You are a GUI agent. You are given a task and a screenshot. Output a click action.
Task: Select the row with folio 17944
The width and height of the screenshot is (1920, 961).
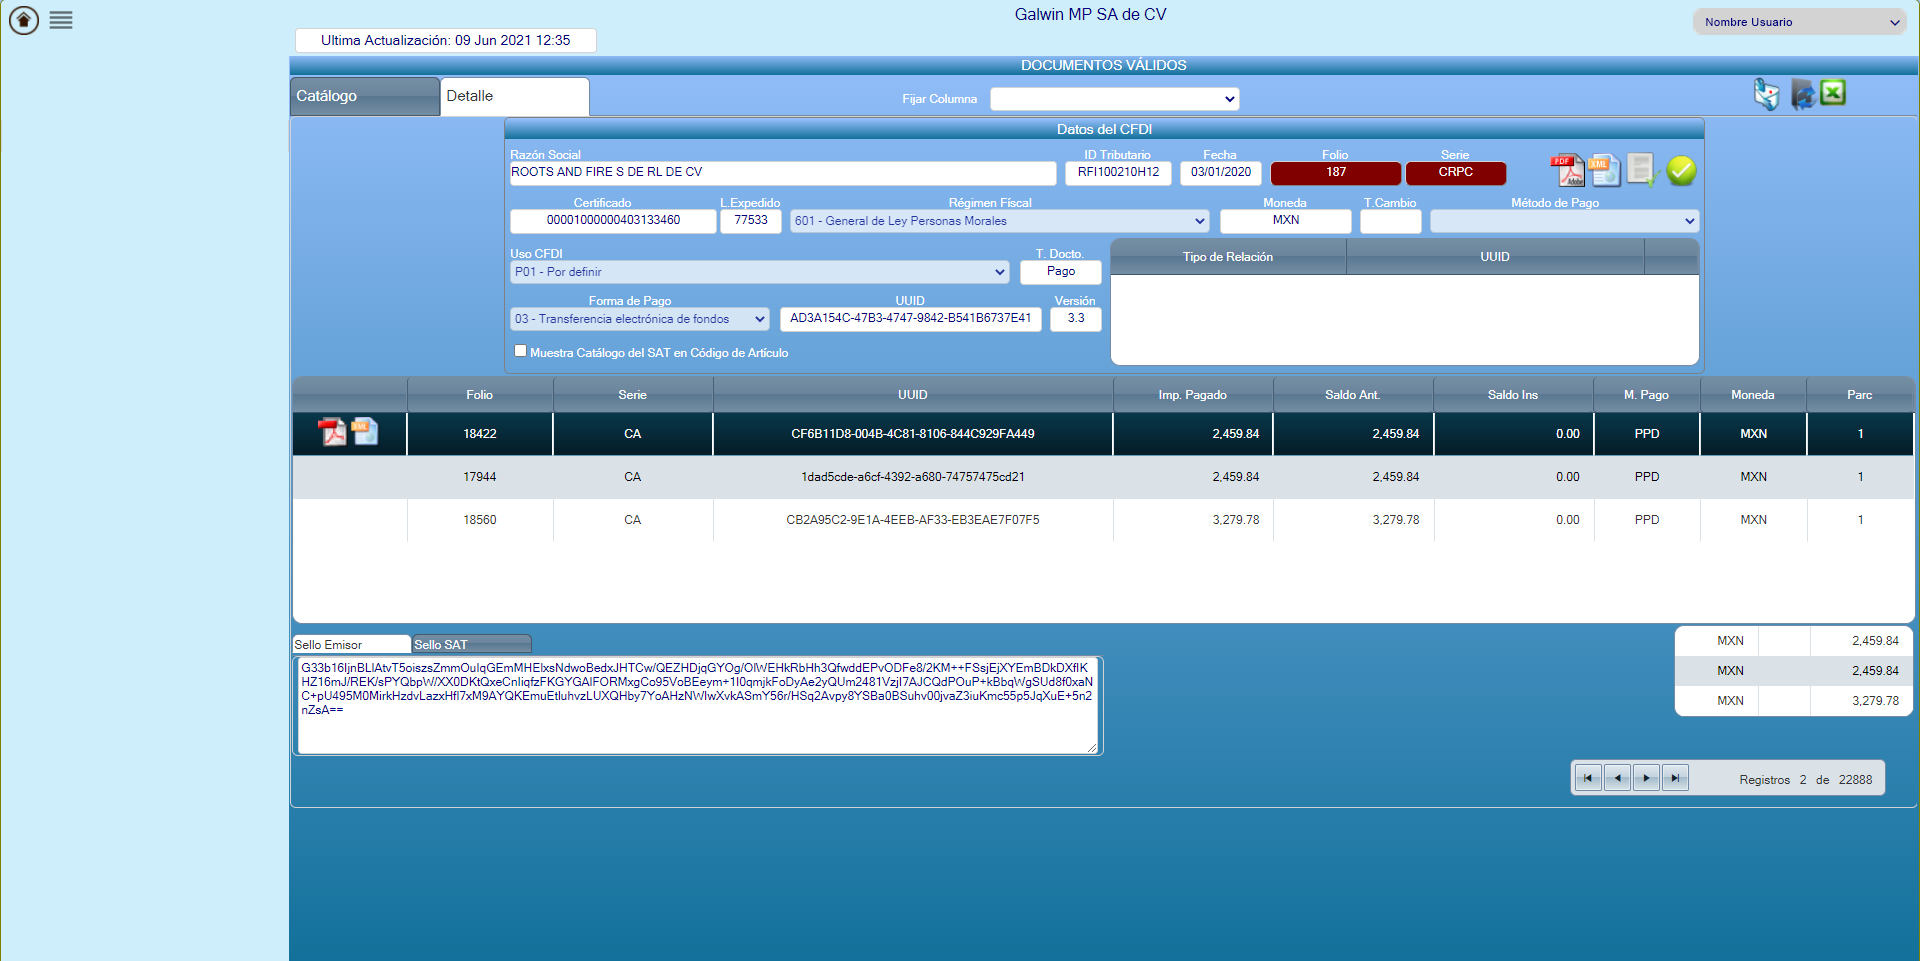1103,477
